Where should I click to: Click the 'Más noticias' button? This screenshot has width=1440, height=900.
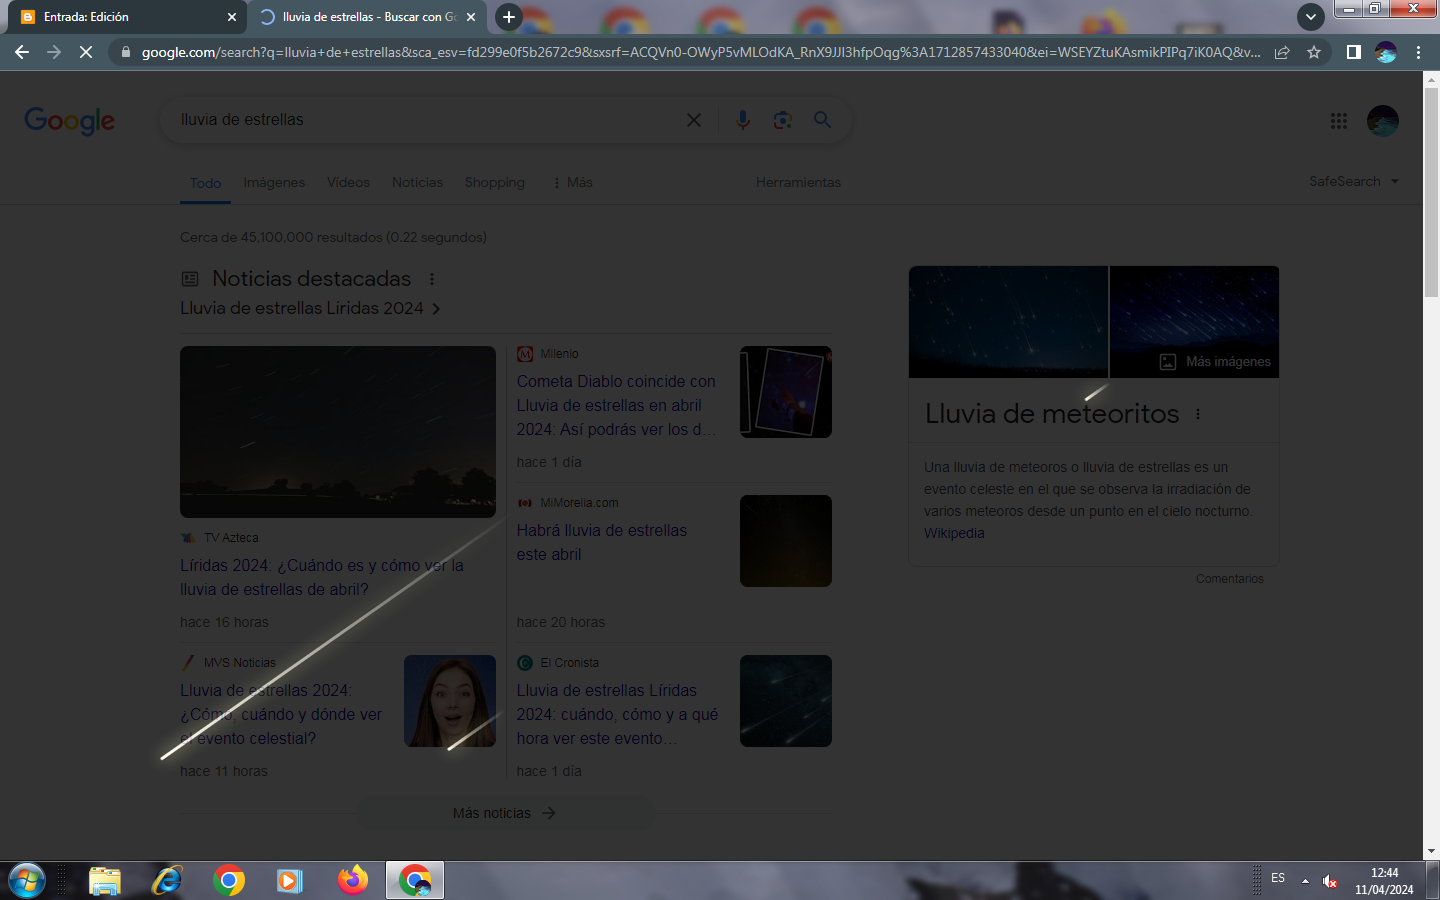pyautogui.click(x=505, y=813)
